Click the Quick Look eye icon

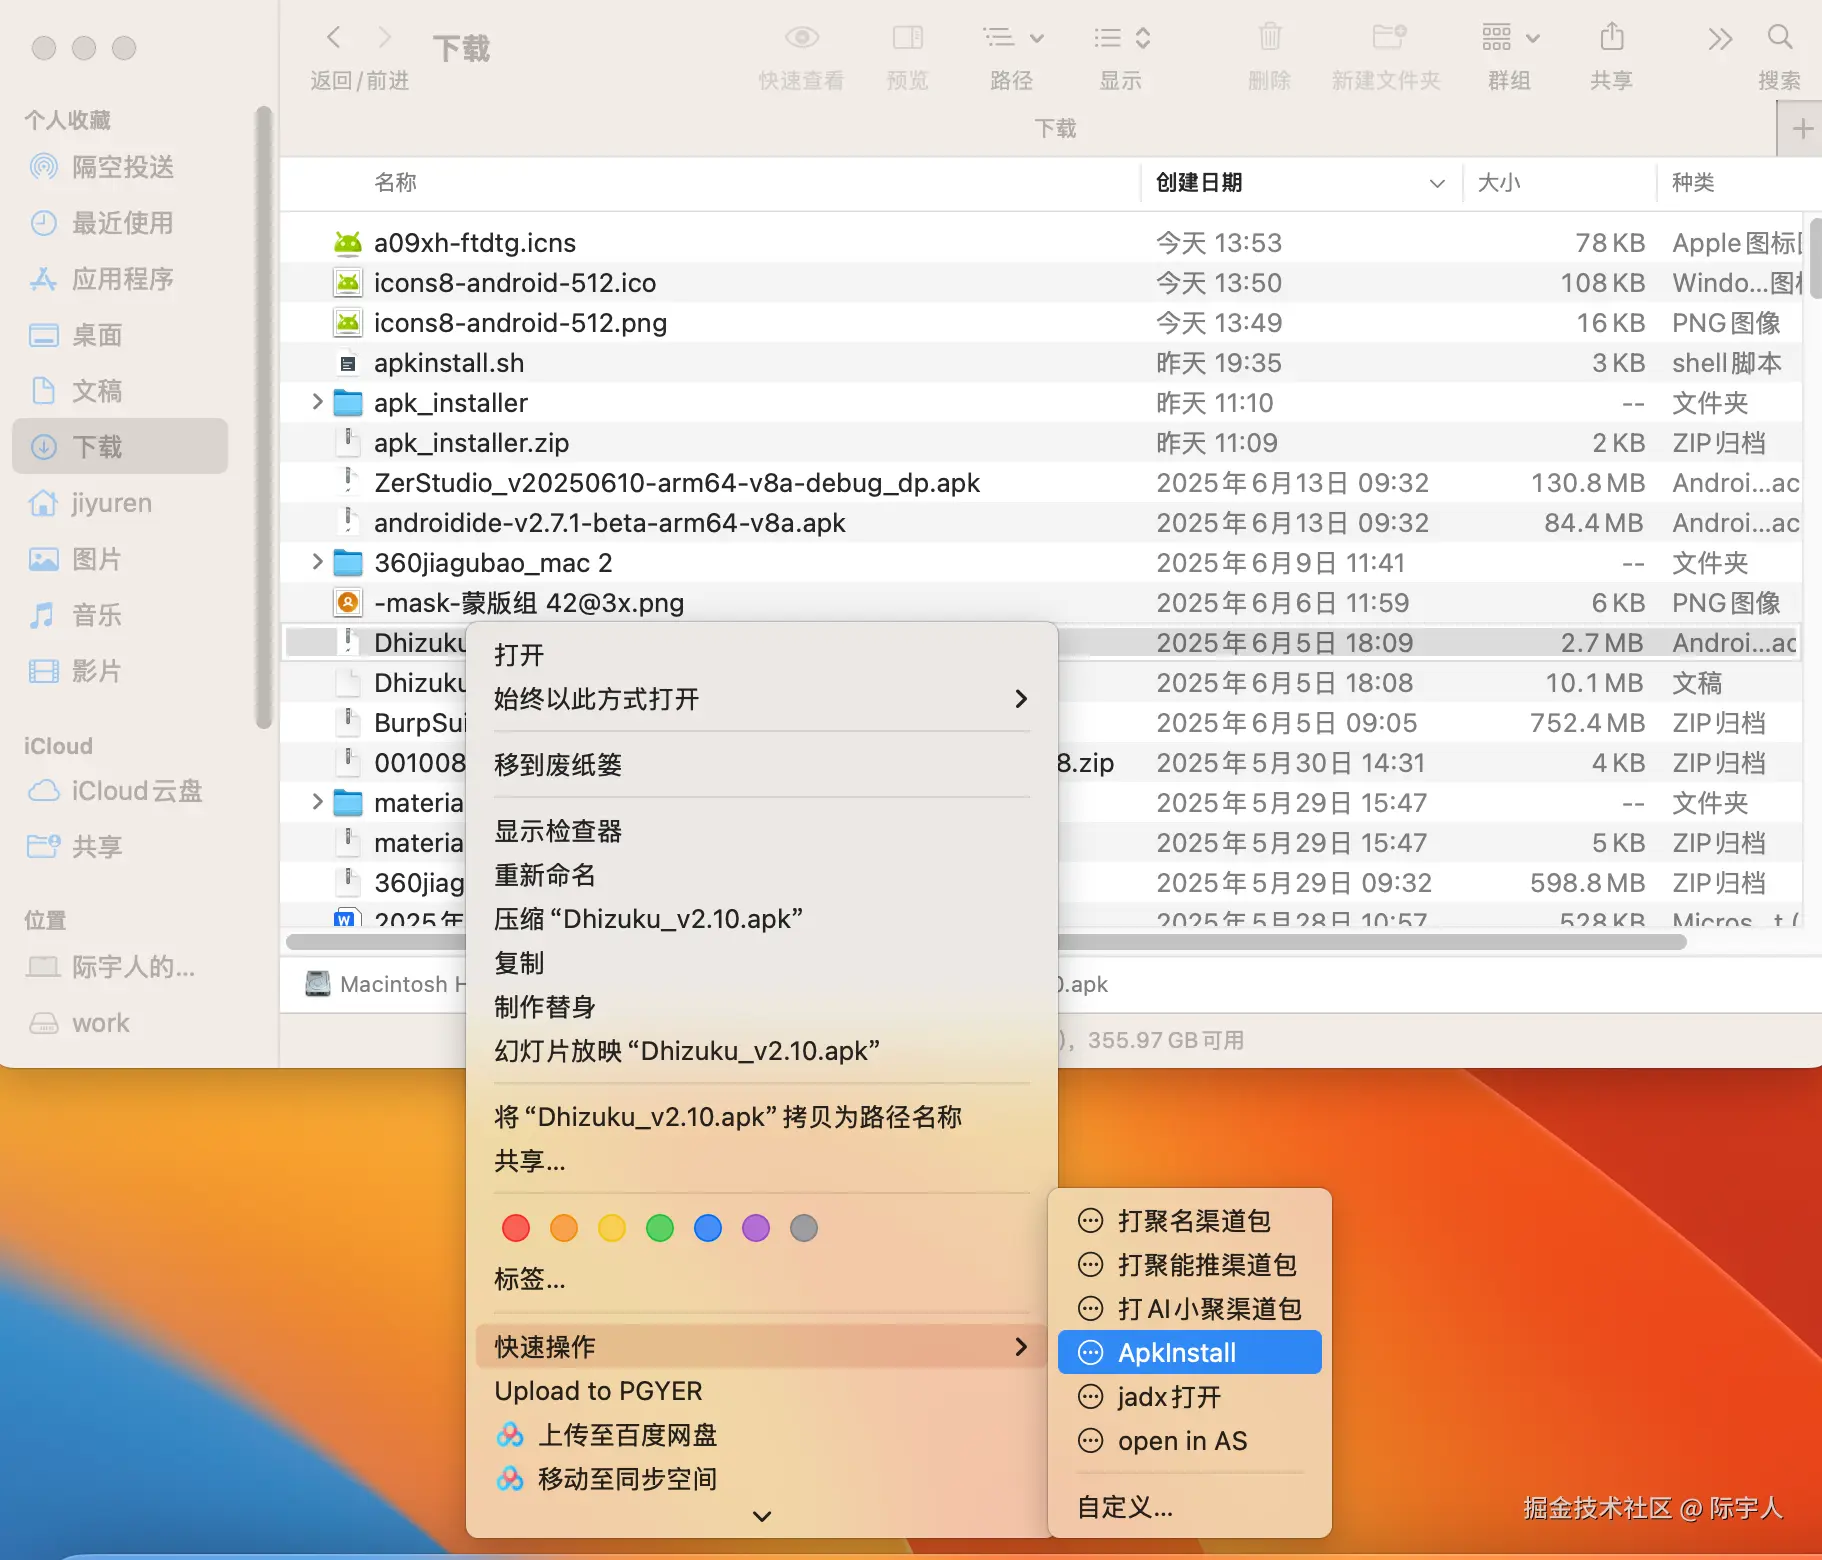pos(802,38)
